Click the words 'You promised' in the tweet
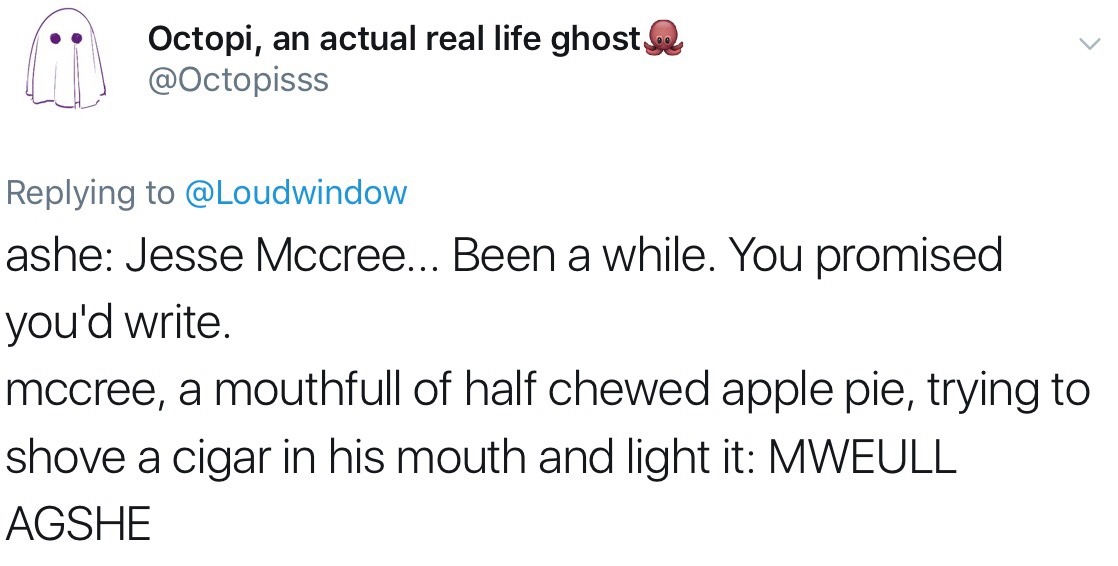 coord(865,256)
